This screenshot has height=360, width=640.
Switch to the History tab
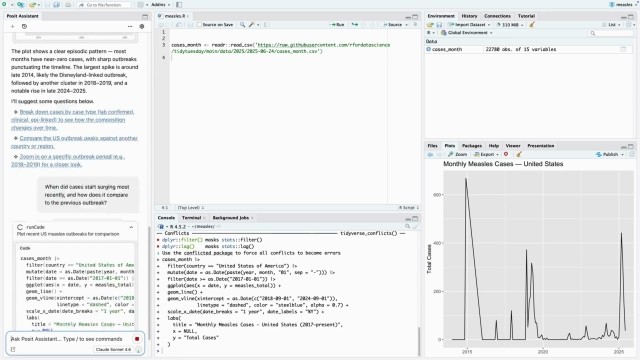(x=469, y=16)
